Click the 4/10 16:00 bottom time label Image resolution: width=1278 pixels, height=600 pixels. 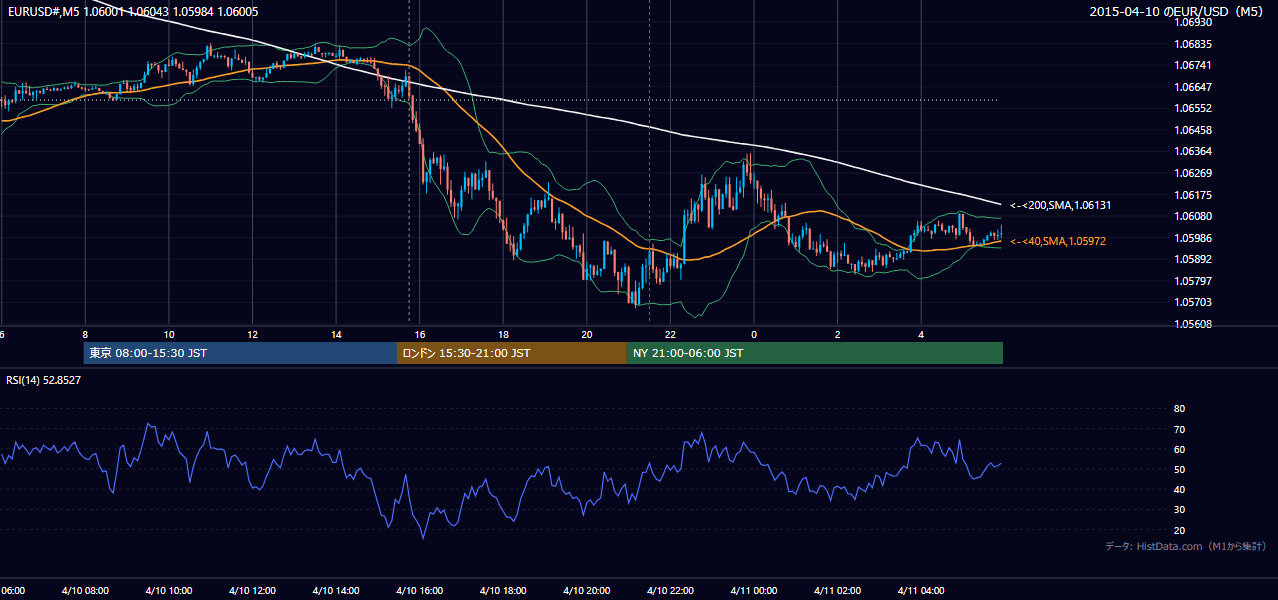419,590
